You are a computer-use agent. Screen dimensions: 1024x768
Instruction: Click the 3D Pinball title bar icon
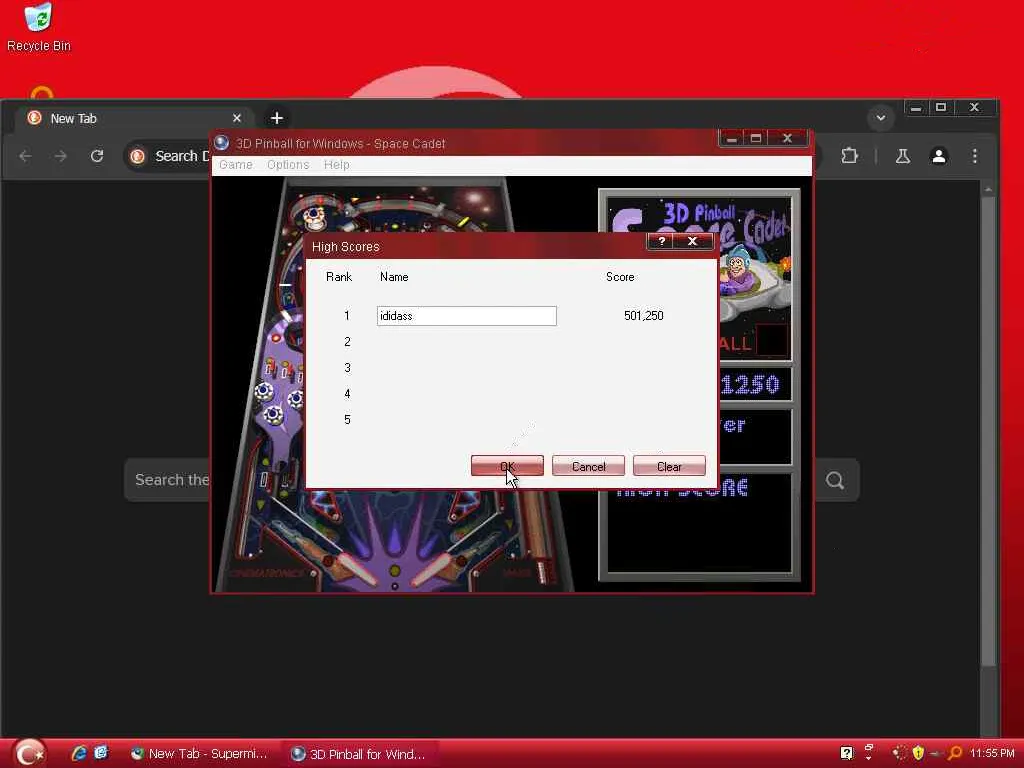[x=222, y=143]
